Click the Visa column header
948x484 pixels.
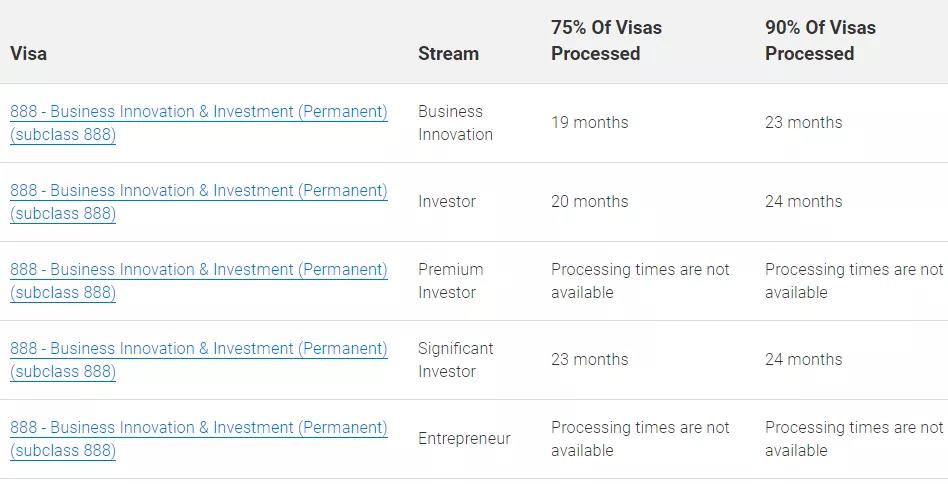(28, 53)
